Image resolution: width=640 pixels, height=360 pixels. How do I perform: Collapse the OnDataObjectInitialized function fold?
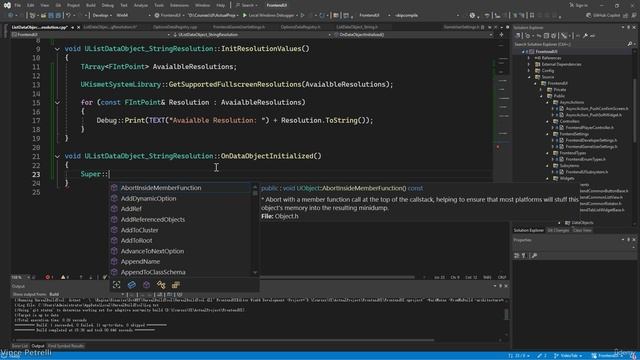57,156
